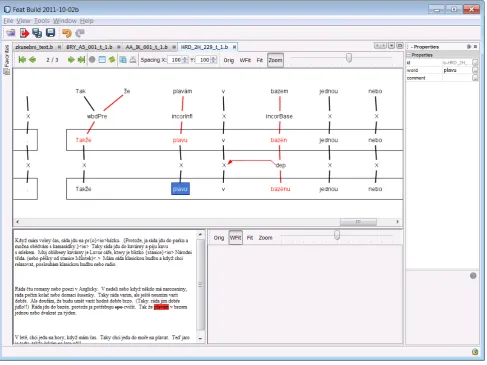
Task: Select the red 'bazénu' node
Action: (x=280, y=189)
